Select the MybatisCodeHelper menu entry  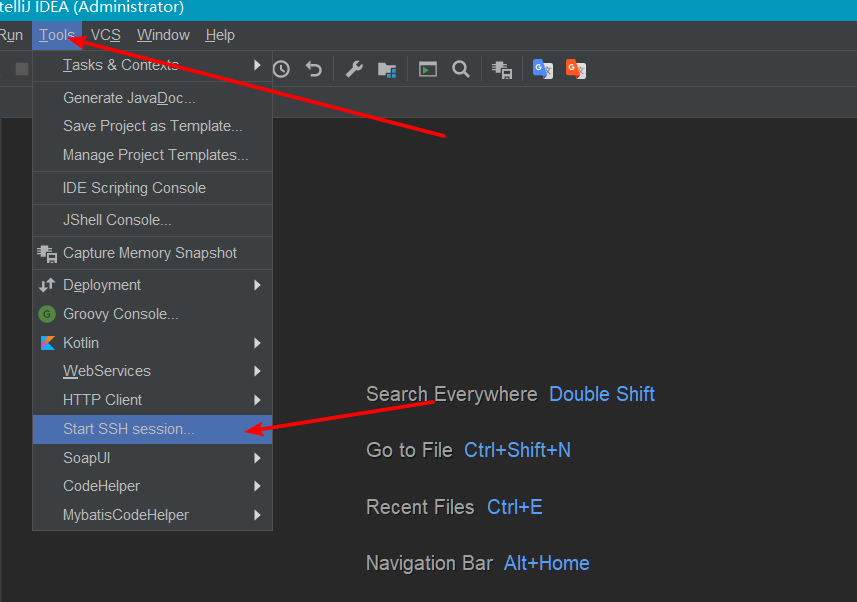tap(152, 515)
